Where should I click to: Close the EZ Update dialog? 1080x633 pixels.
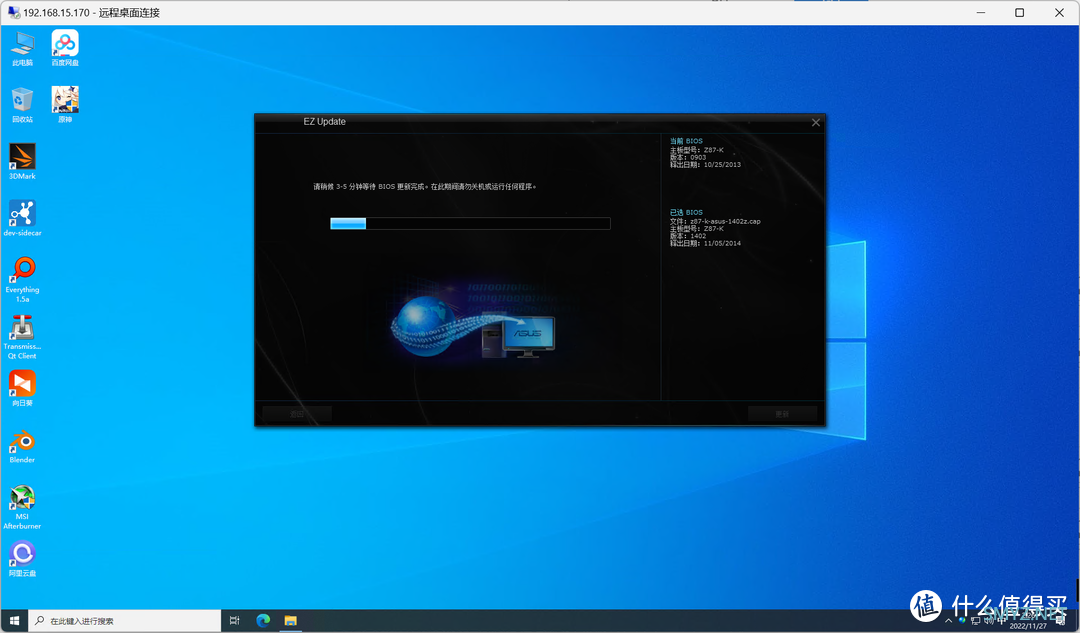816,123
